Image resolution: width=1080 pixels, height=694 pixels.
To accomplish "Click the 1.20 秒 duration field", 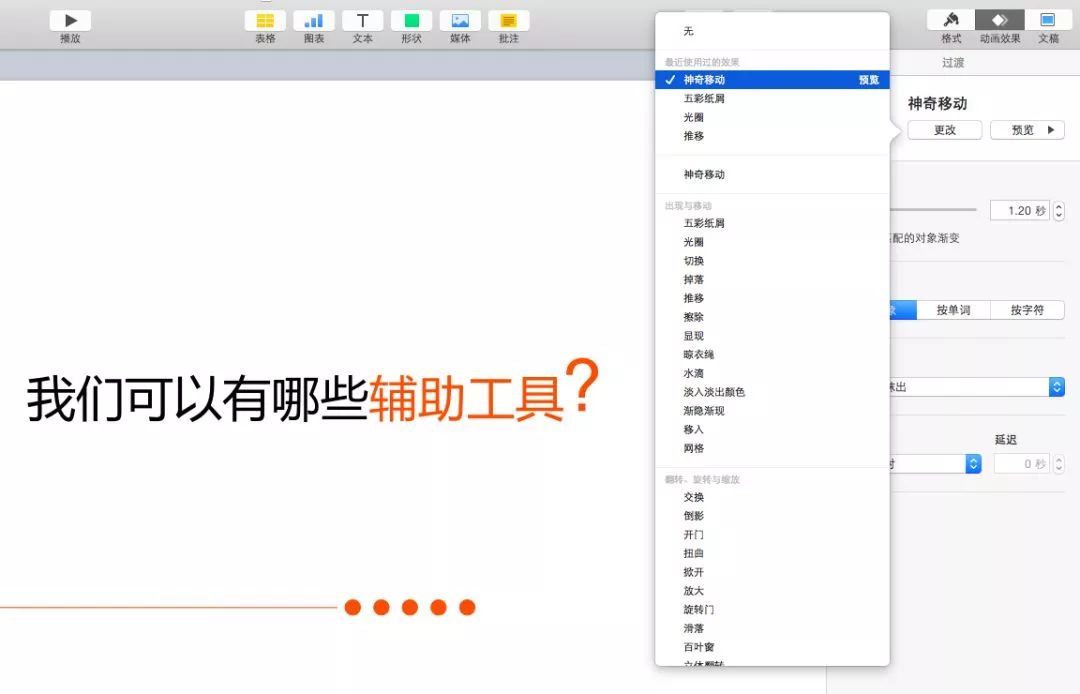I will [1019, 211].
